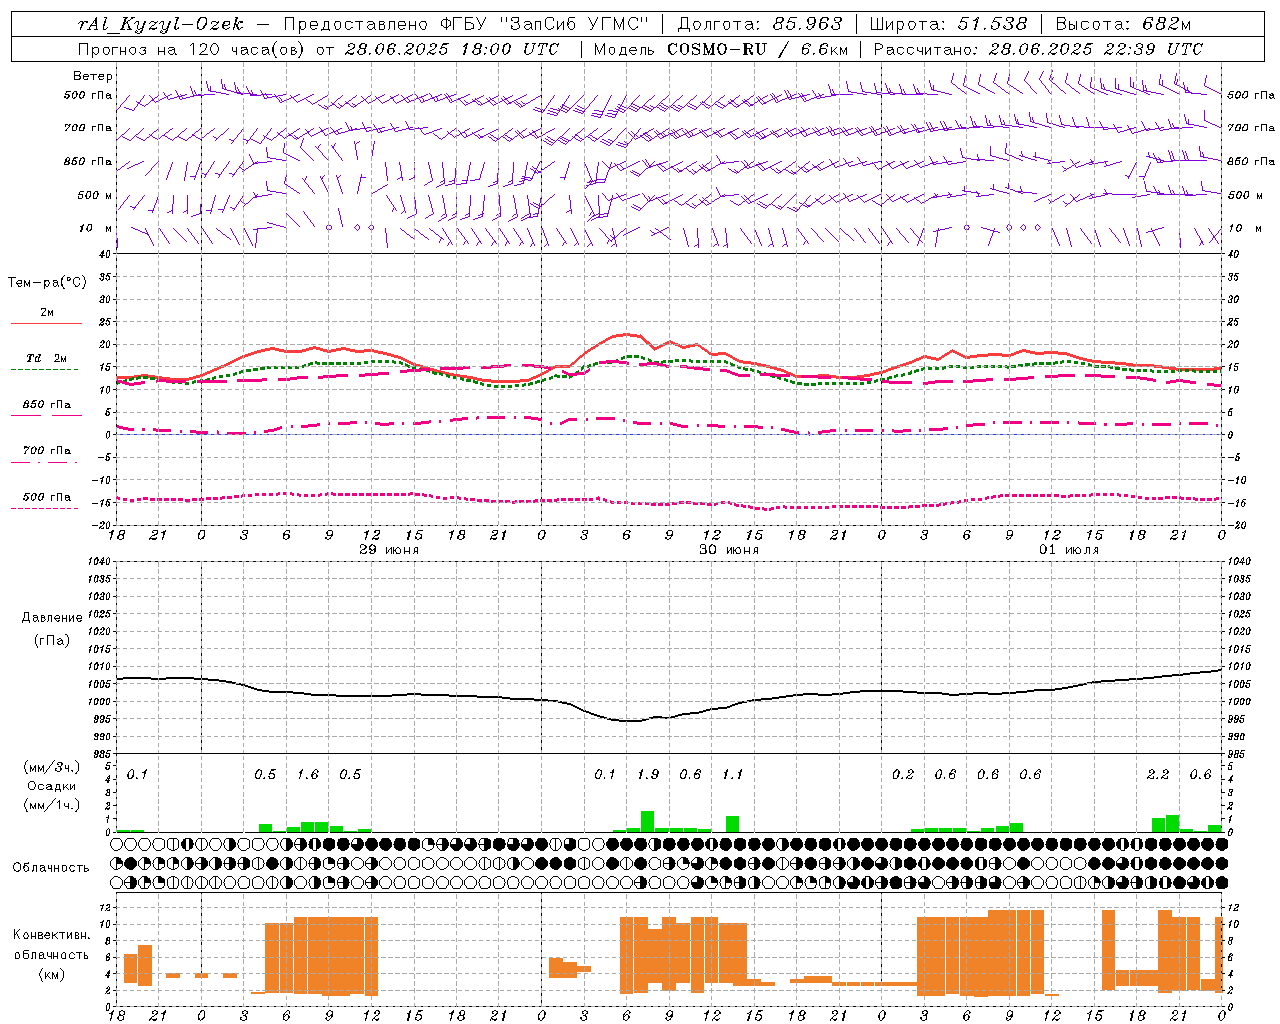Click the text ФГБУ "ЗапСиб УГМС"
1280x1024 pixels.
point(544,24)
